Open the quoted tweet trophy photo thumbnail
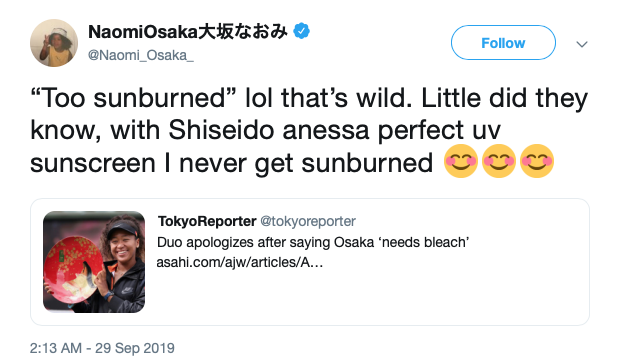618x361 pixels. (94, 262)
